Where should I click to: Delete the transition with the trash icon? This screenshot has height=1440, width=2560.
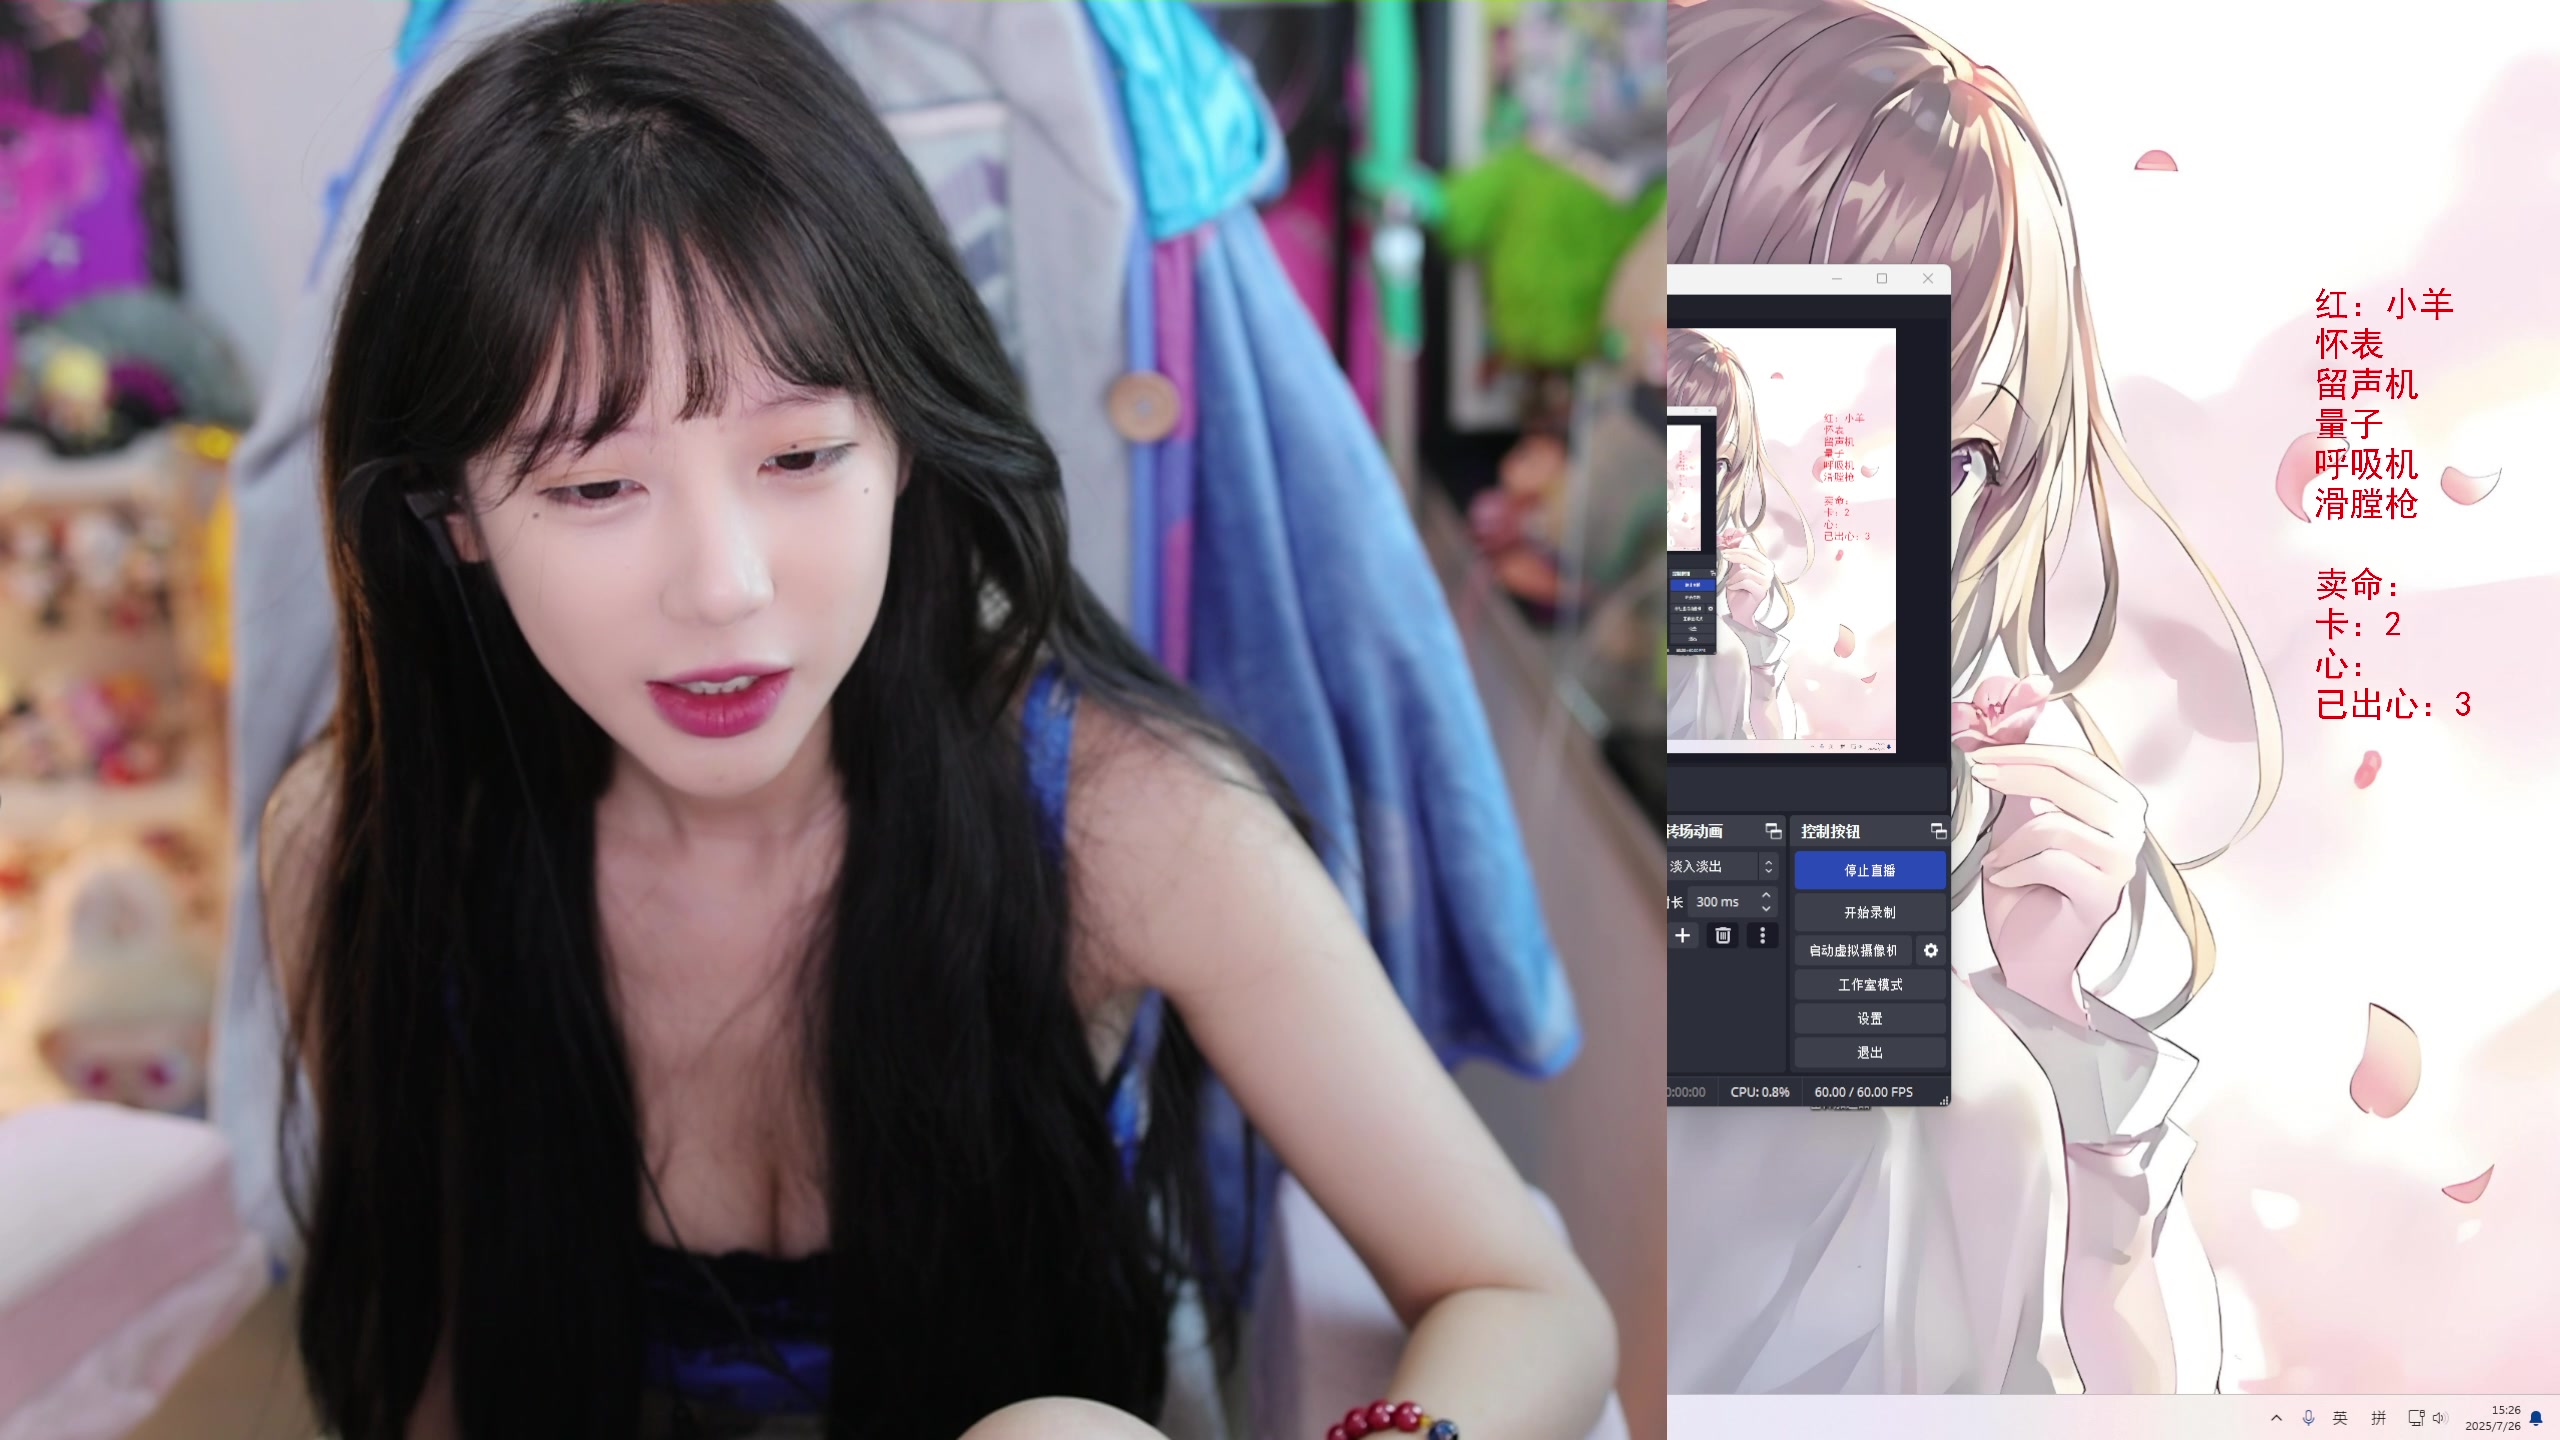coord(1722,935)
